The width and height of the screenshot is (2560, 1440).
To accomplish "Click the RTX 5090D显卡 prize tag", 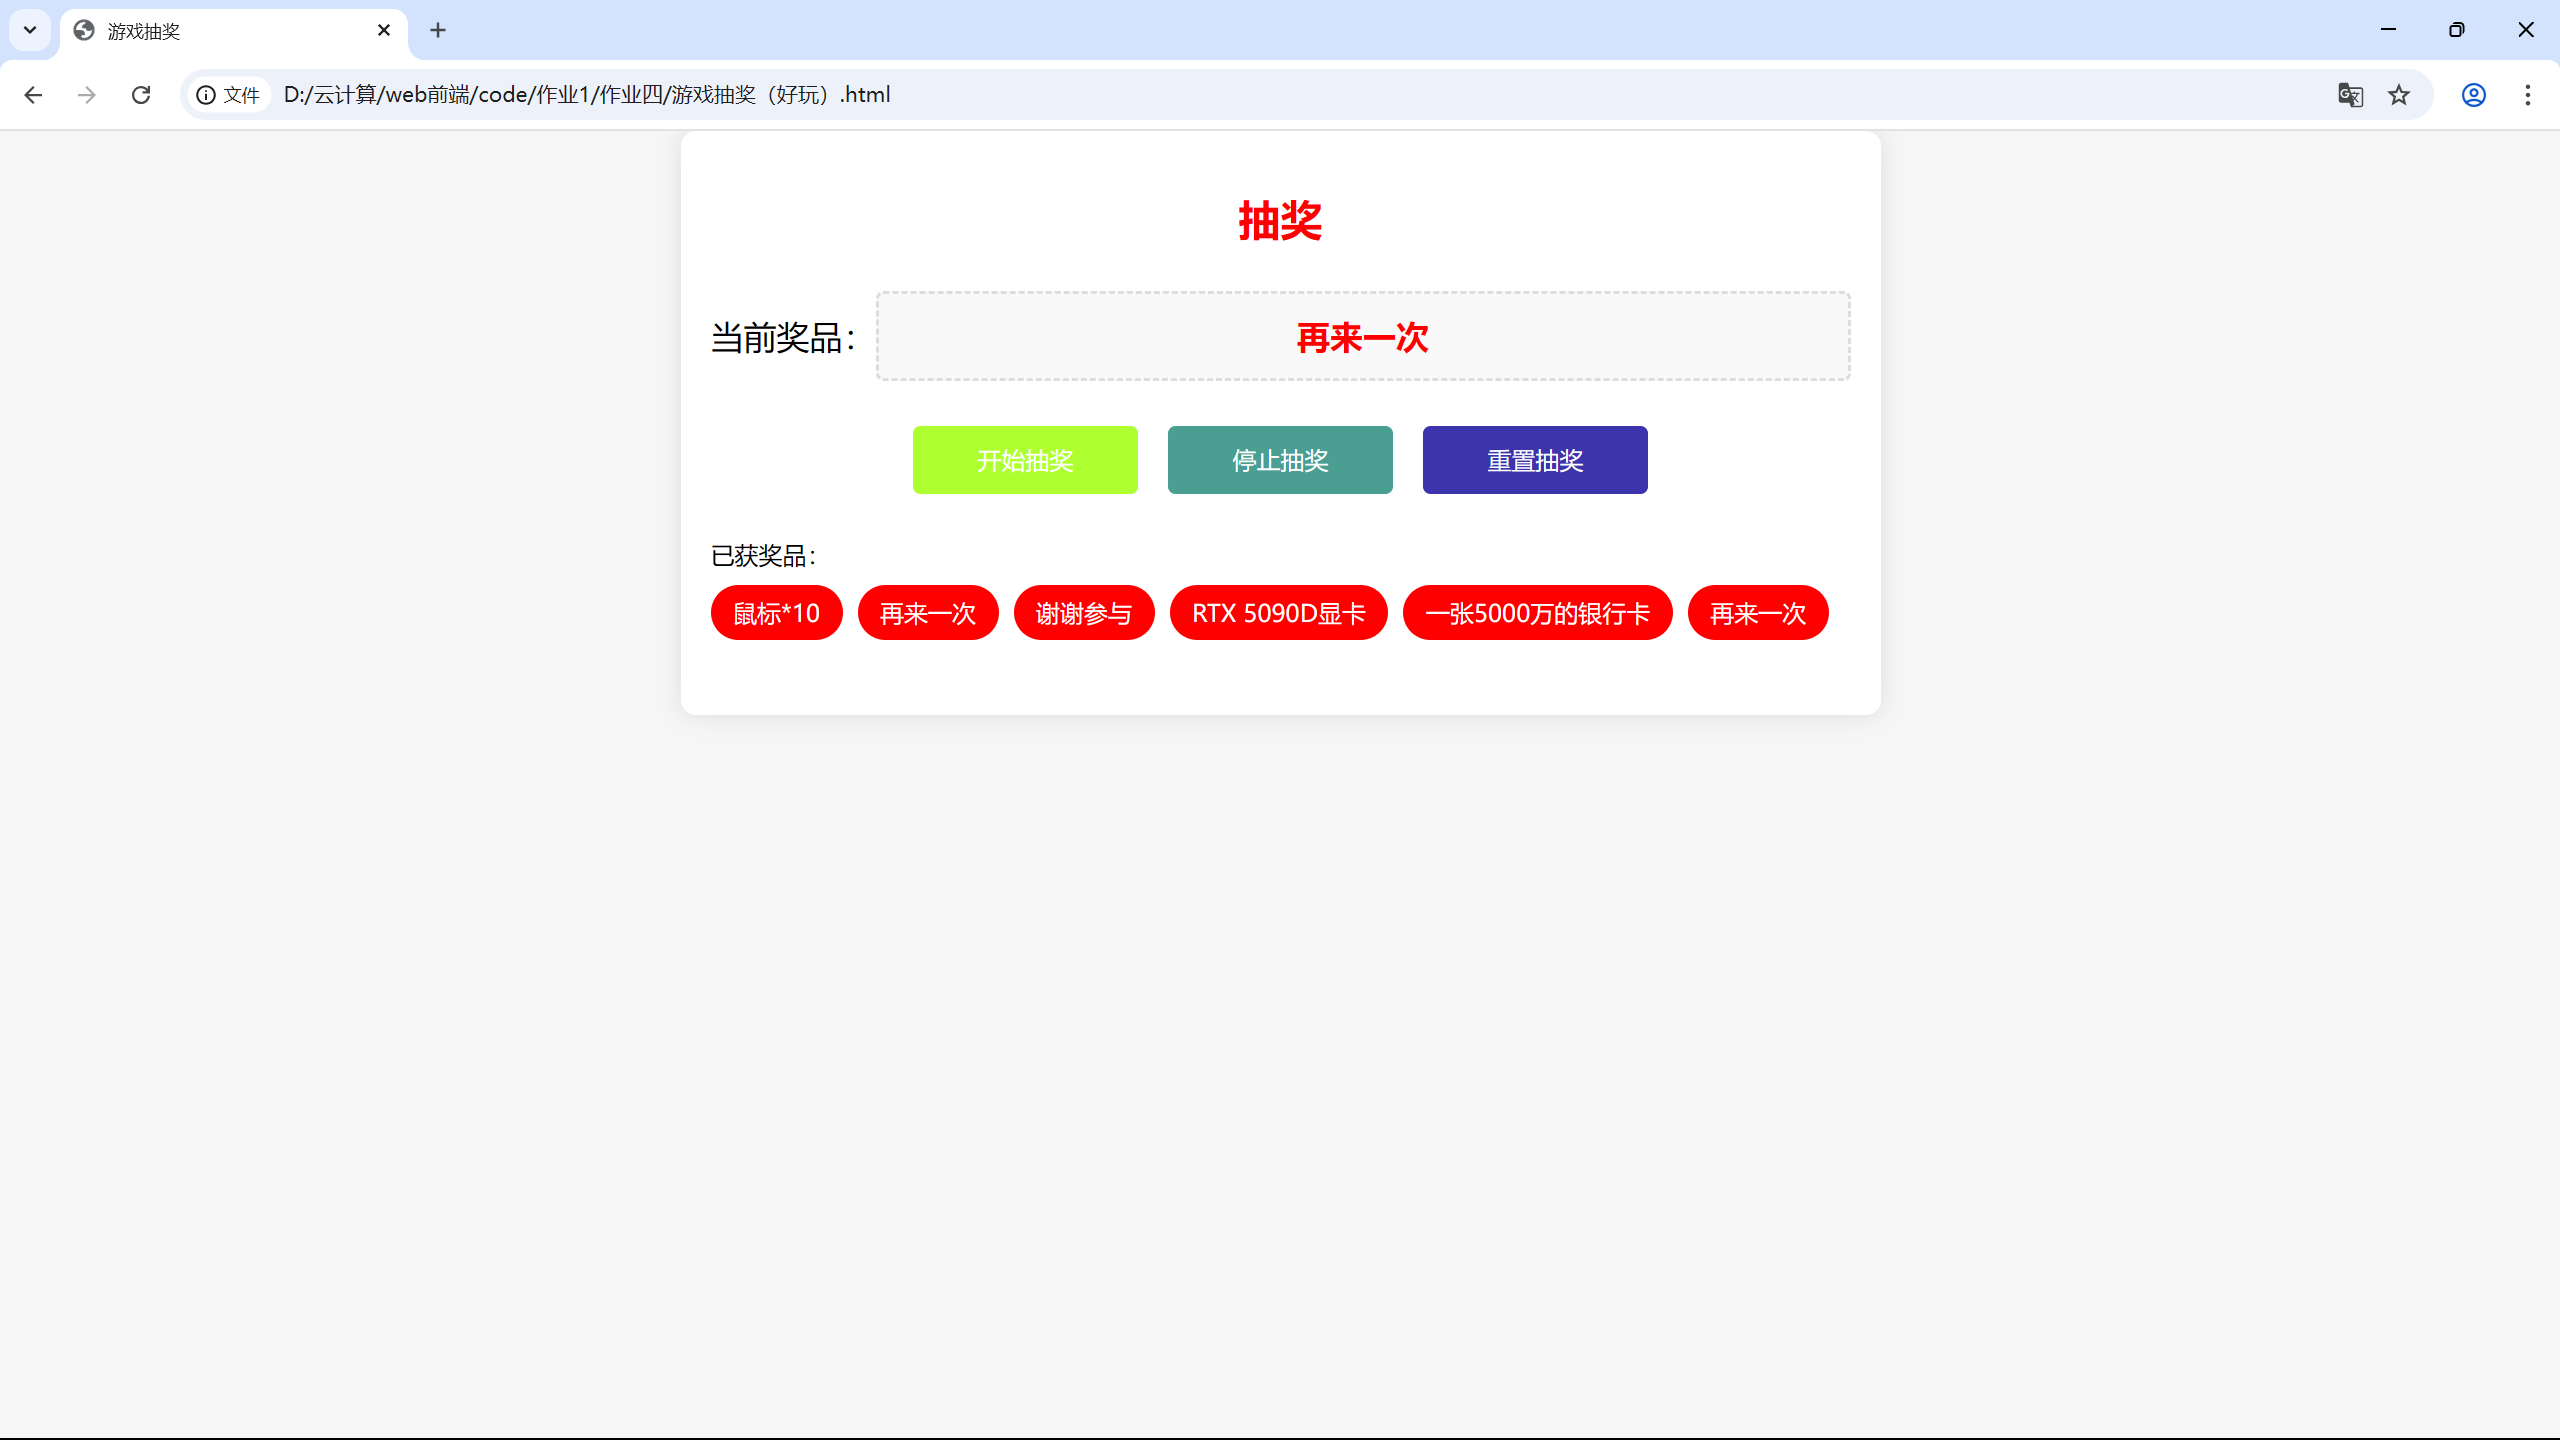I will click(1279, 613).
